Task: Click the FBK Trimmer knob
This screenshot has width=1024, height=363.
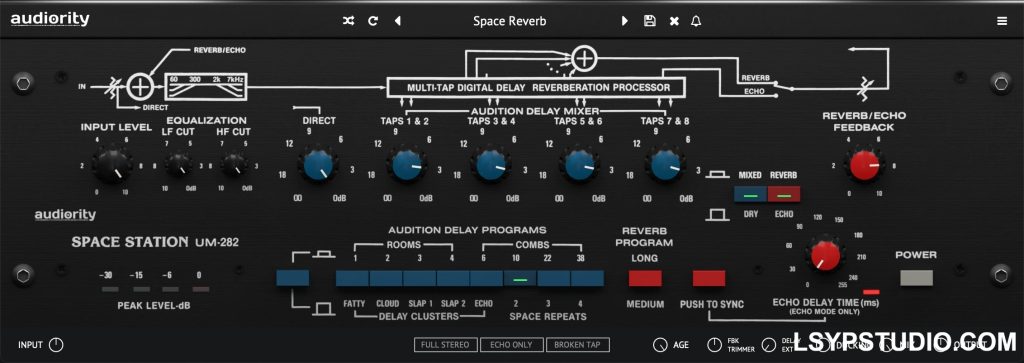Action: [714, 345]
